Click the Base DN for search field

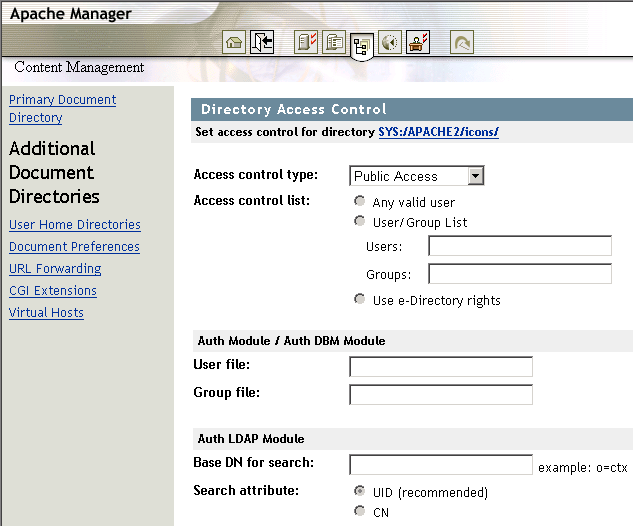[x=441, y=465]
